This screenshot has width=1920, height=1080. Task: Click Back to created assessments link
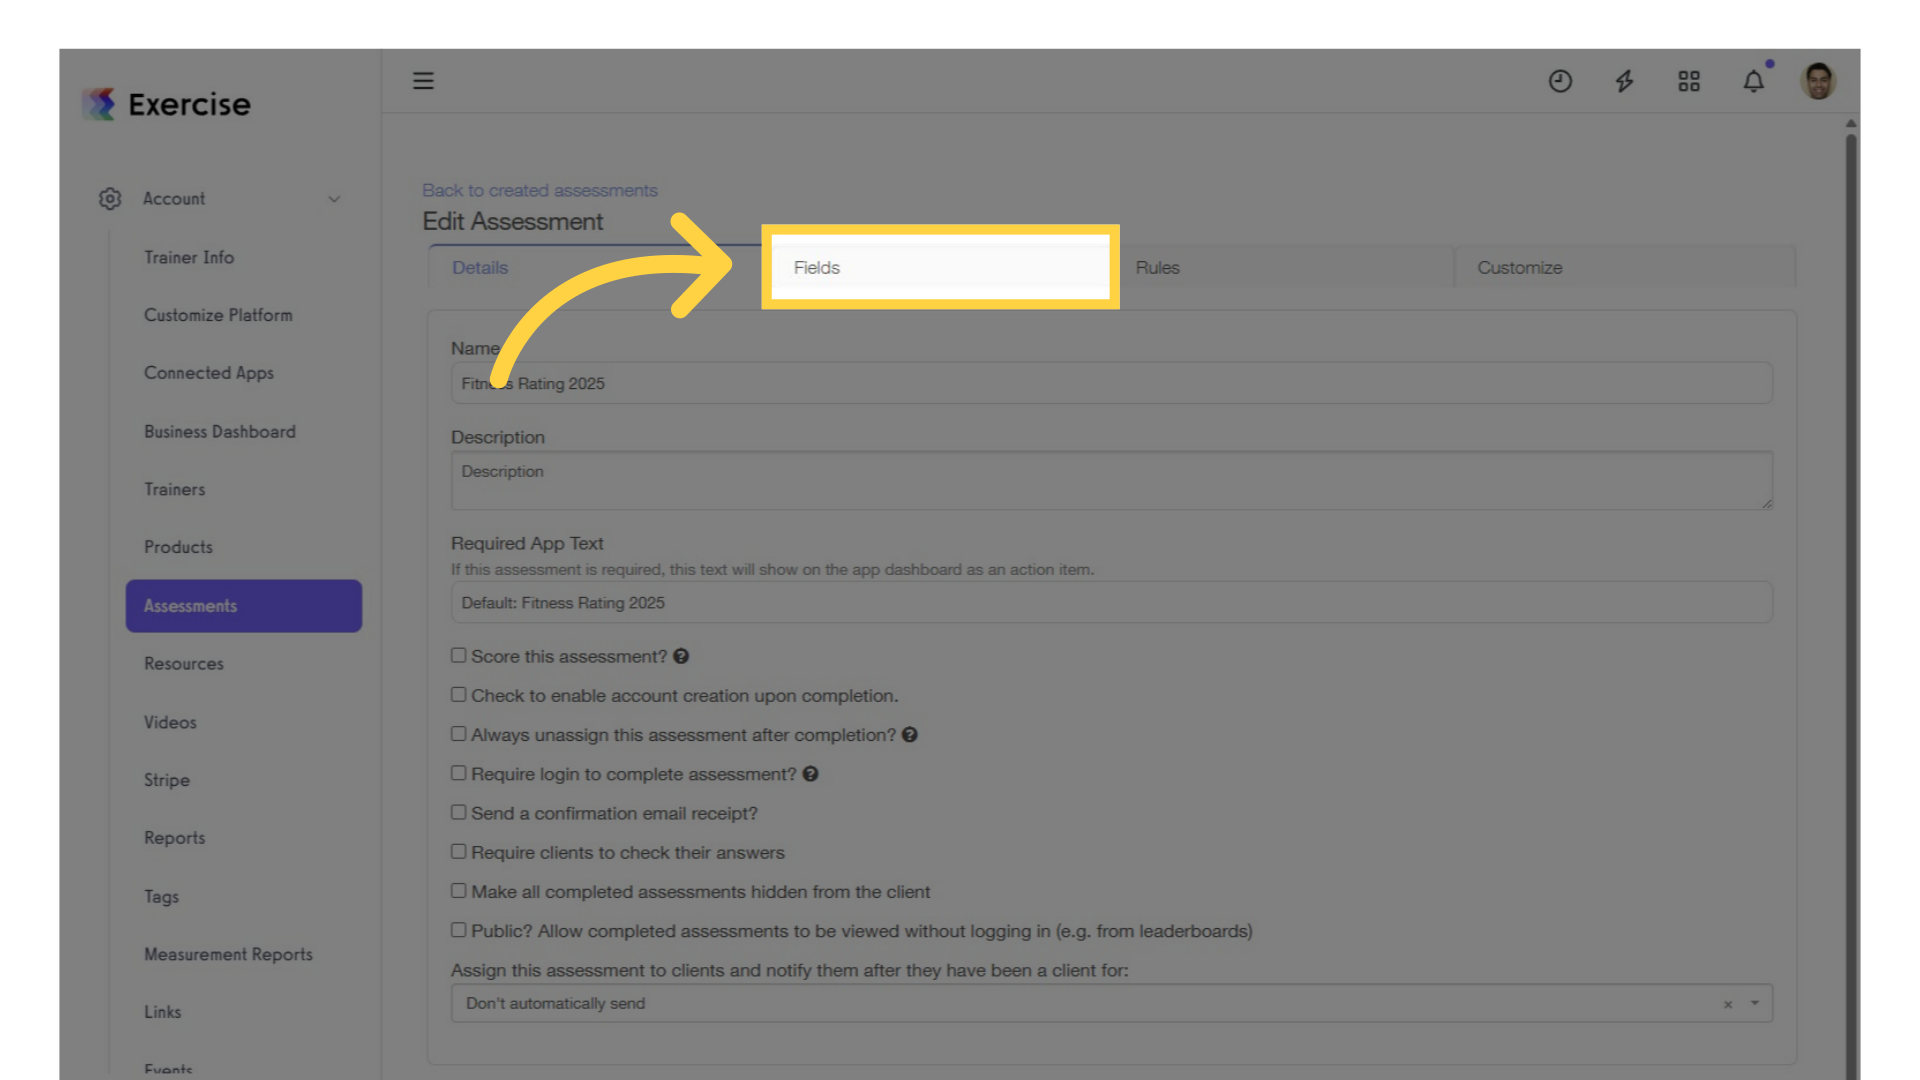(x=540, y=190)
